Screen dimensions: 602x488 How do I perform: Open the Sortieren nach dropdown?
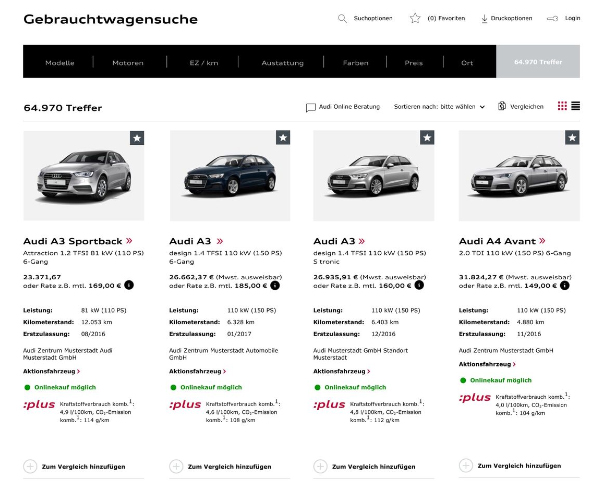(x=439, y=107)
